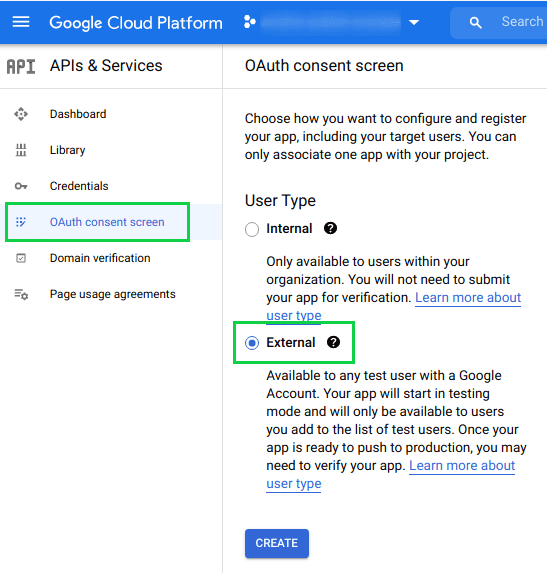
Task: Click the Page usage agreements settings icon
Action: coord(21,294)
